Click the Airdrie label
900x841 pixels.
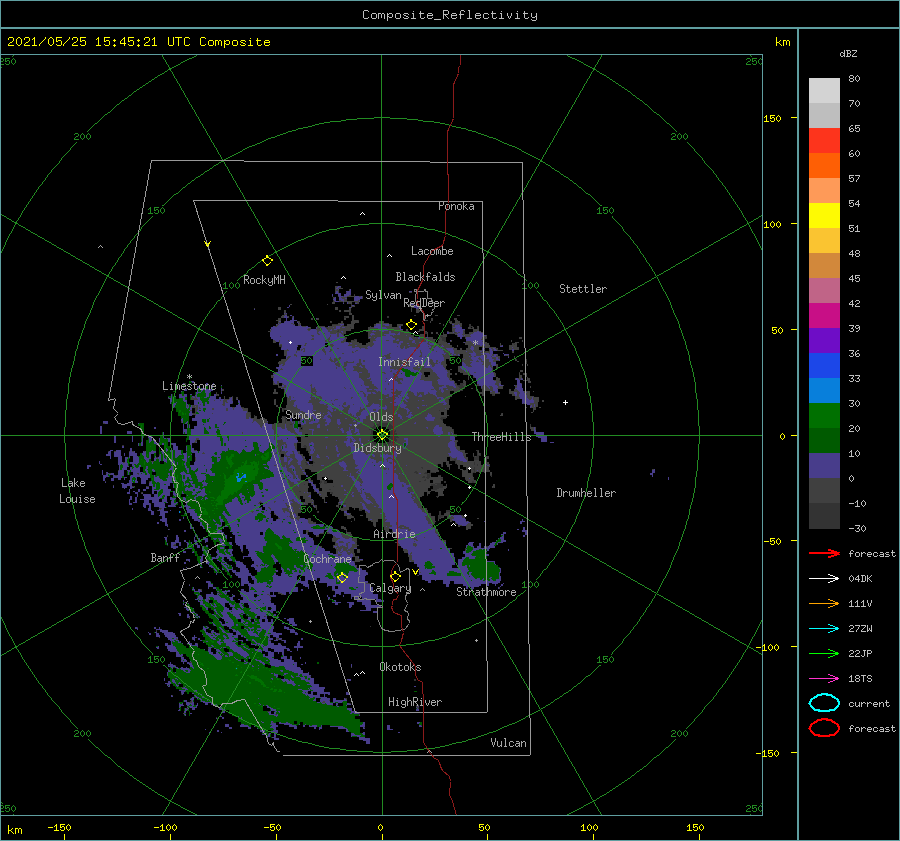(394, 534)
